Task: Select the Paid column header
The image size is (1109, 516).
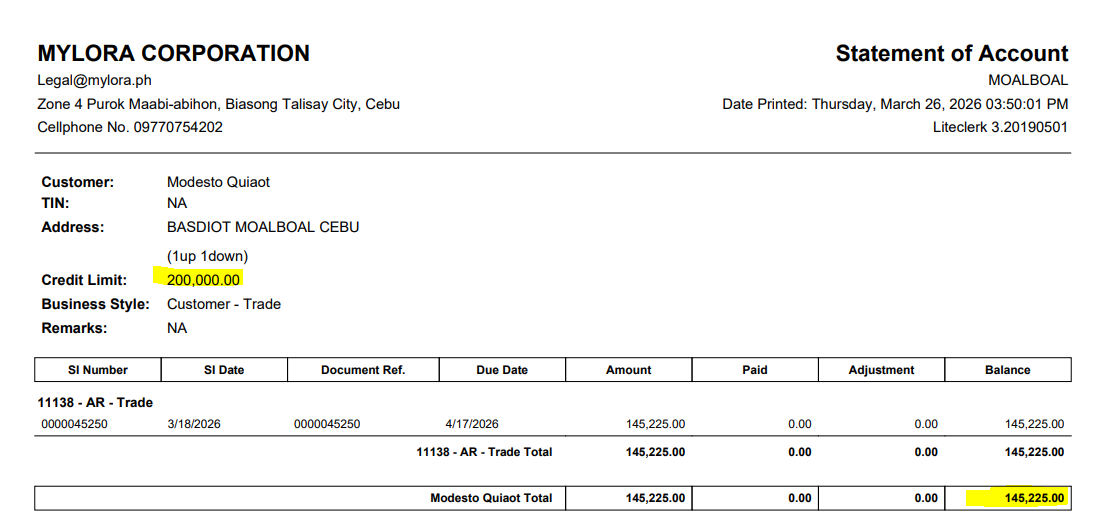Action: [755, 370]
